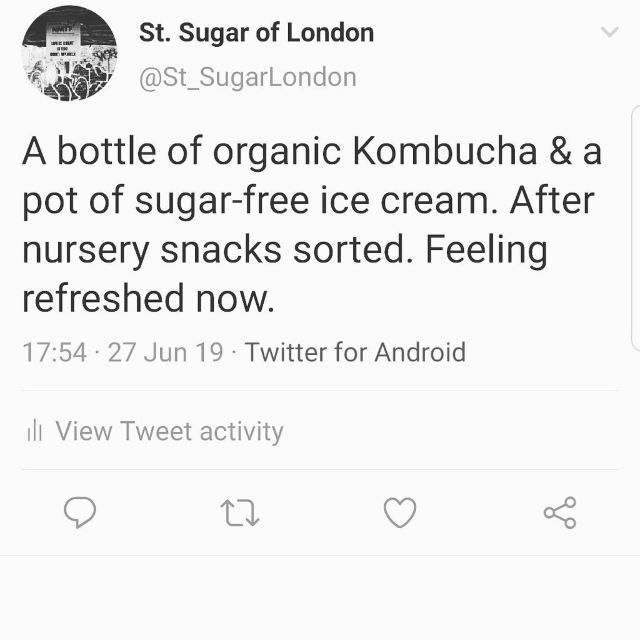Click 'sugar-free ice cream' in the tweet body
This screenshot has width=640, height=640.
[x=312, y=201]
